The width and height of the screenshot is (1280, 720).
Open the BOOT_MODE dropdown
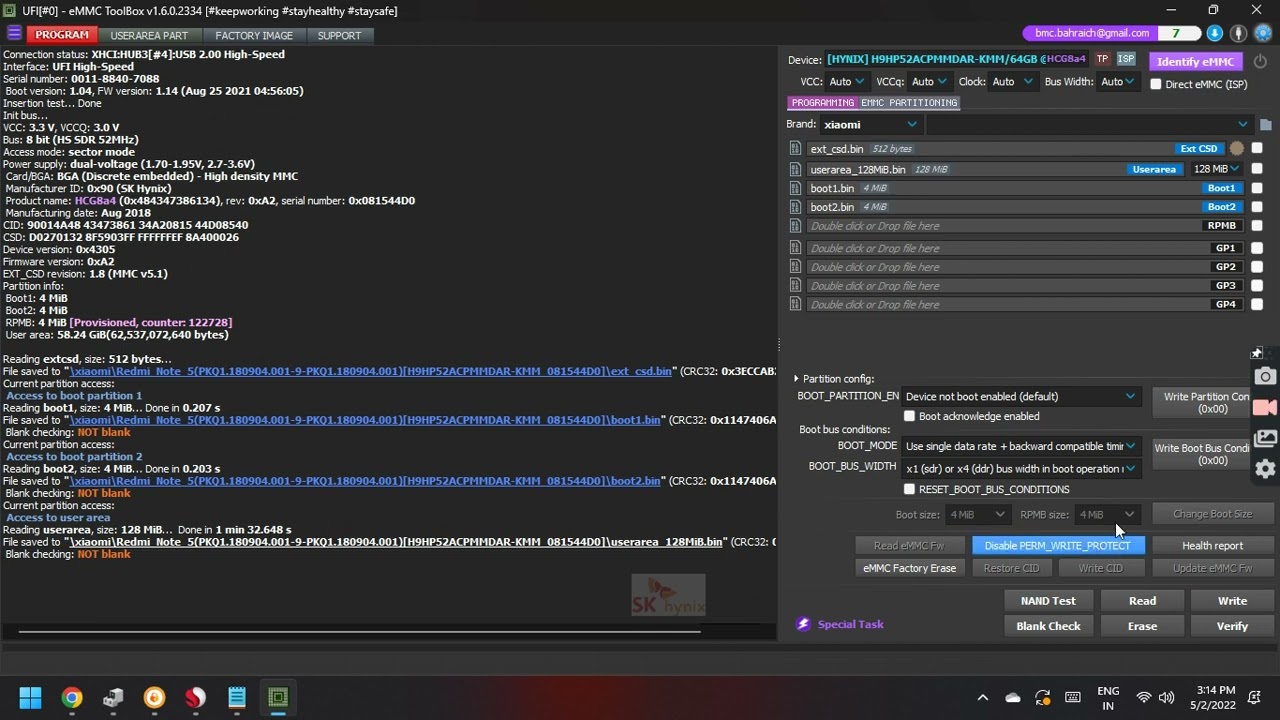click(1020, 446)
